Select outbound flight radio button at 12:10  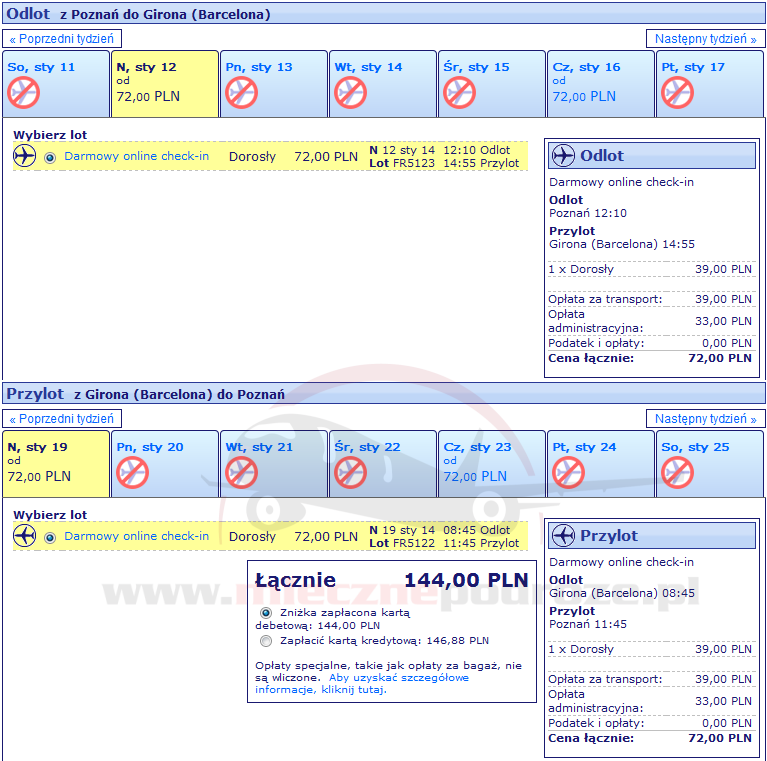pyautogui.click(x=50, y=157)
